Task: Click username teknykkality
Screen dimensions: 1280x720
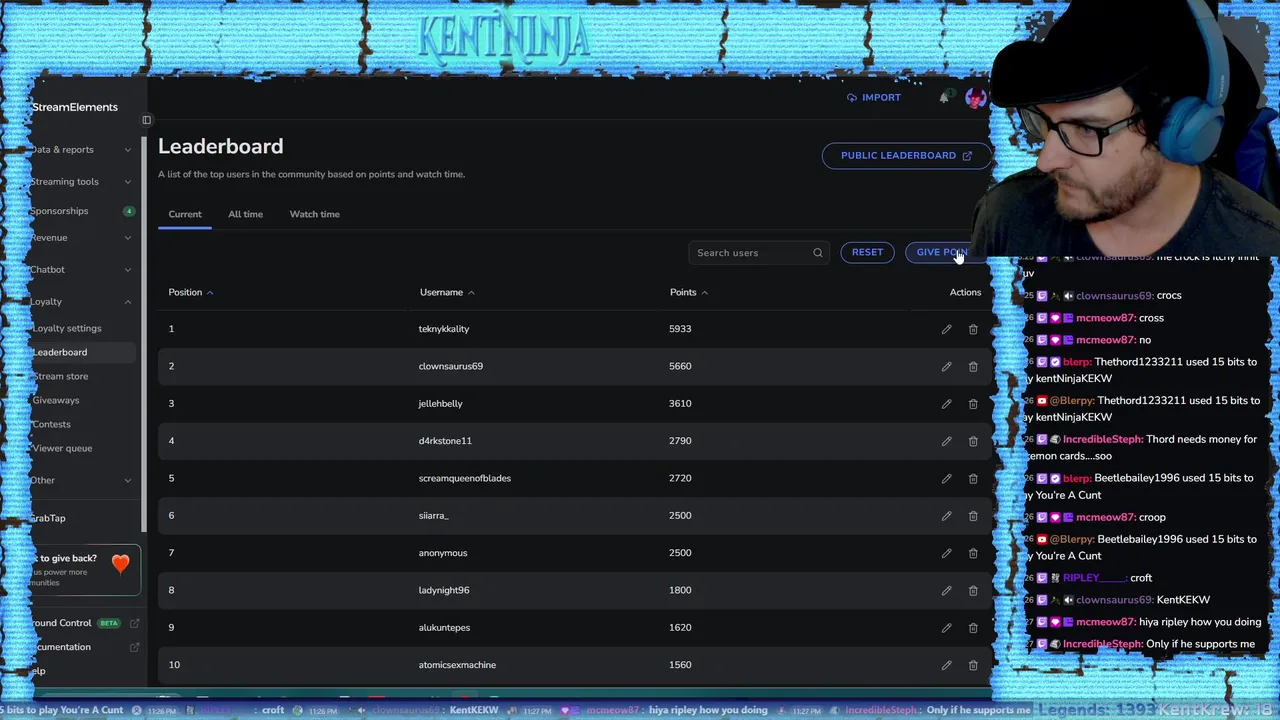Action: [444, 329]
